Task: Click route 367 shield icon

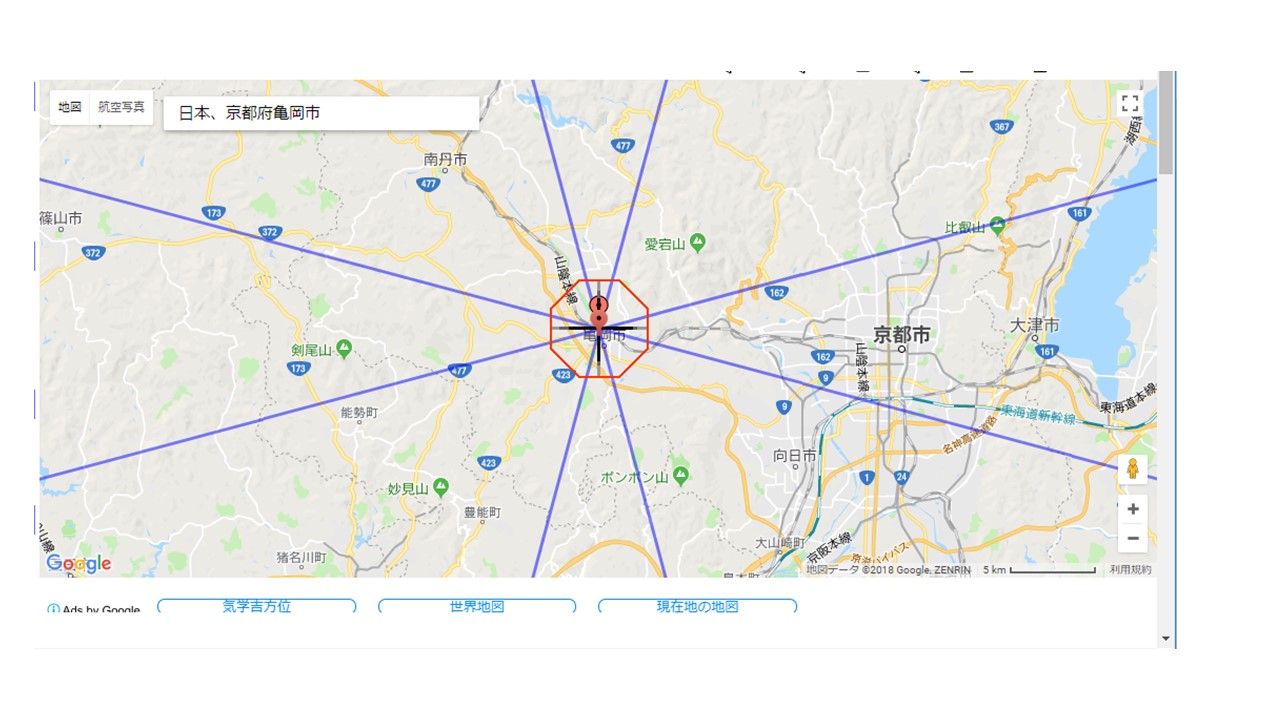Action: coord(1001,126)
